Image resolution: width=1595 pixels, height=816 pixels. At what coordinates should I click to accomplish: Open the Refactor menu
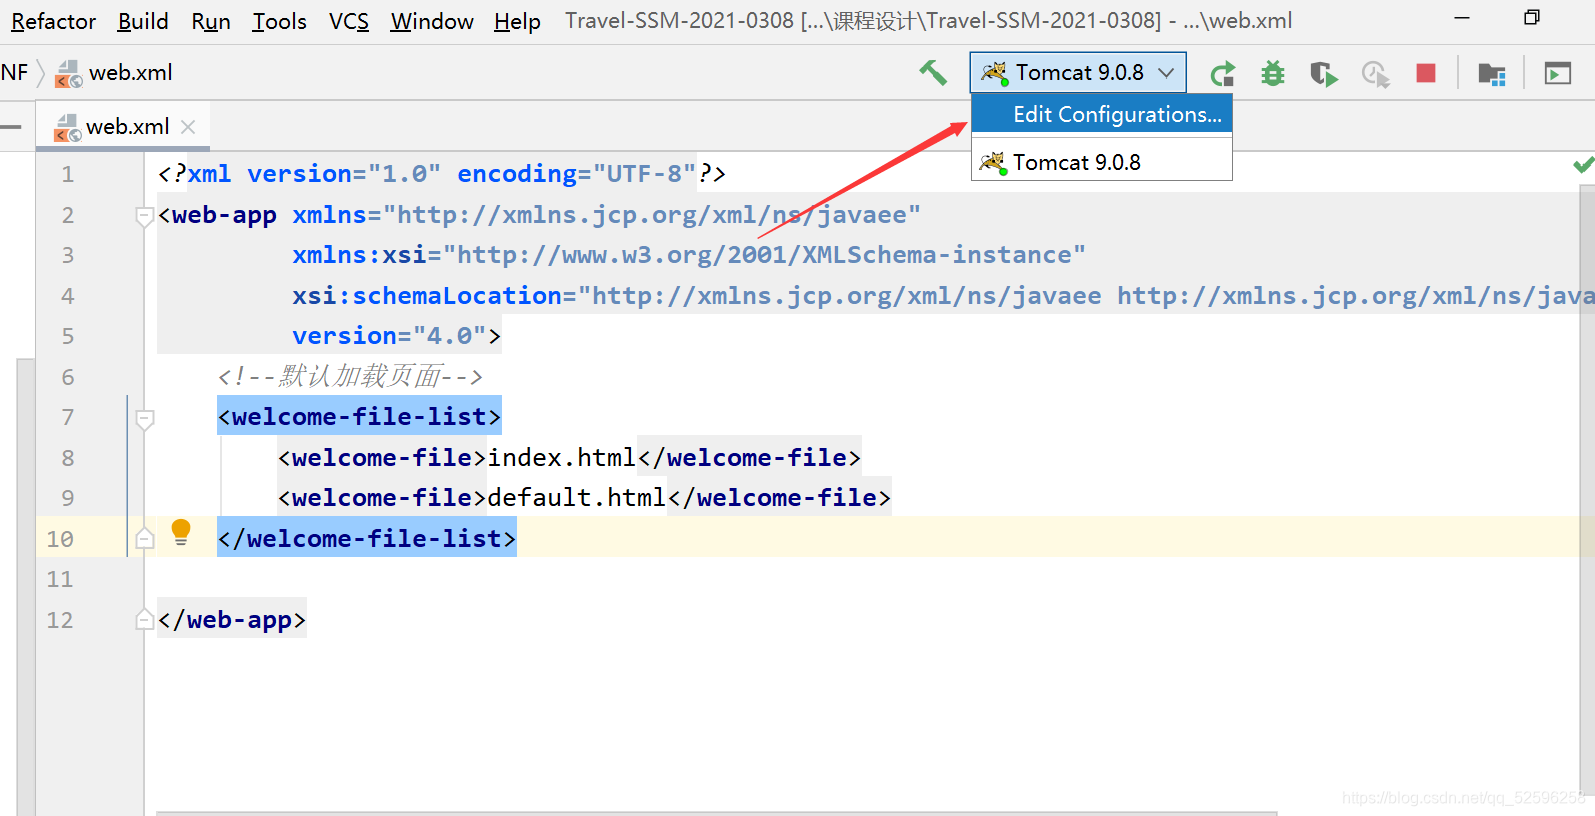[53, 21]
